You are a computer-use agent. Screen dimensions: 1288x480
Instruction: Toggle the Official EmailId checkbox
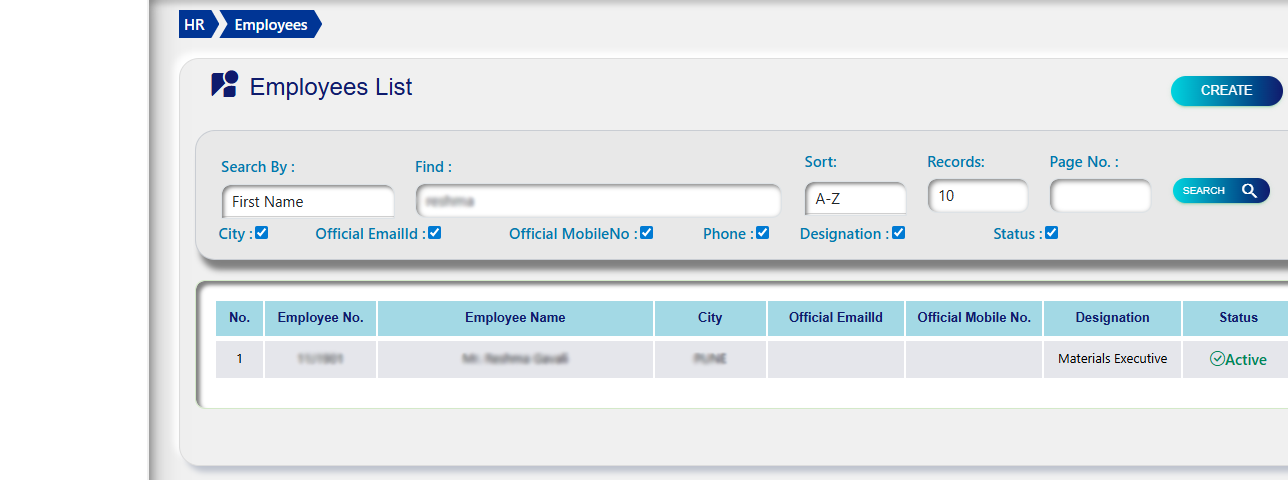click(x=434, y=233)
